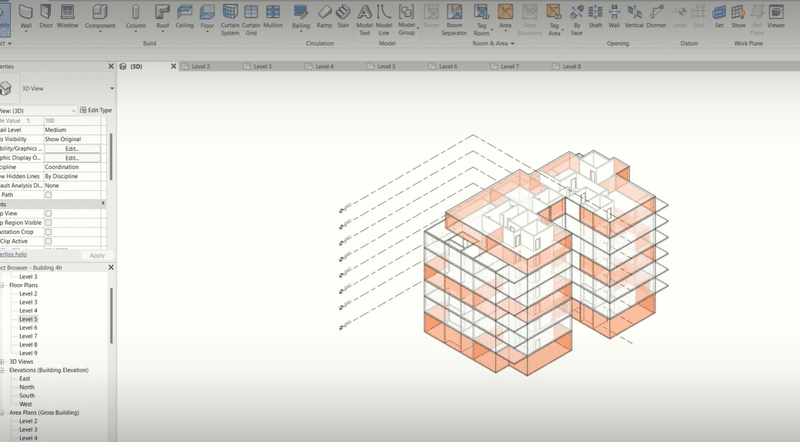Click the Project Browser vertical scrollbar

[x=111, y=315]
